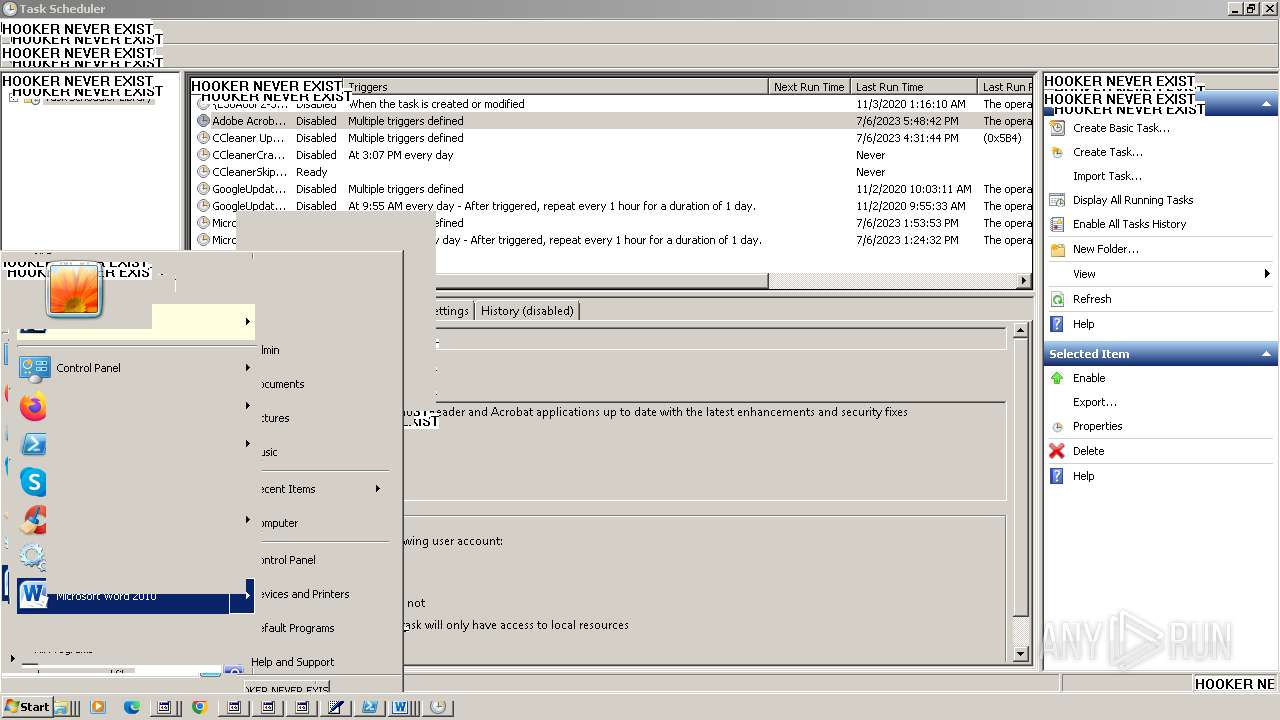Select the CCleanerCra… task row
The image size is (1280, 720).
[612, 155]
